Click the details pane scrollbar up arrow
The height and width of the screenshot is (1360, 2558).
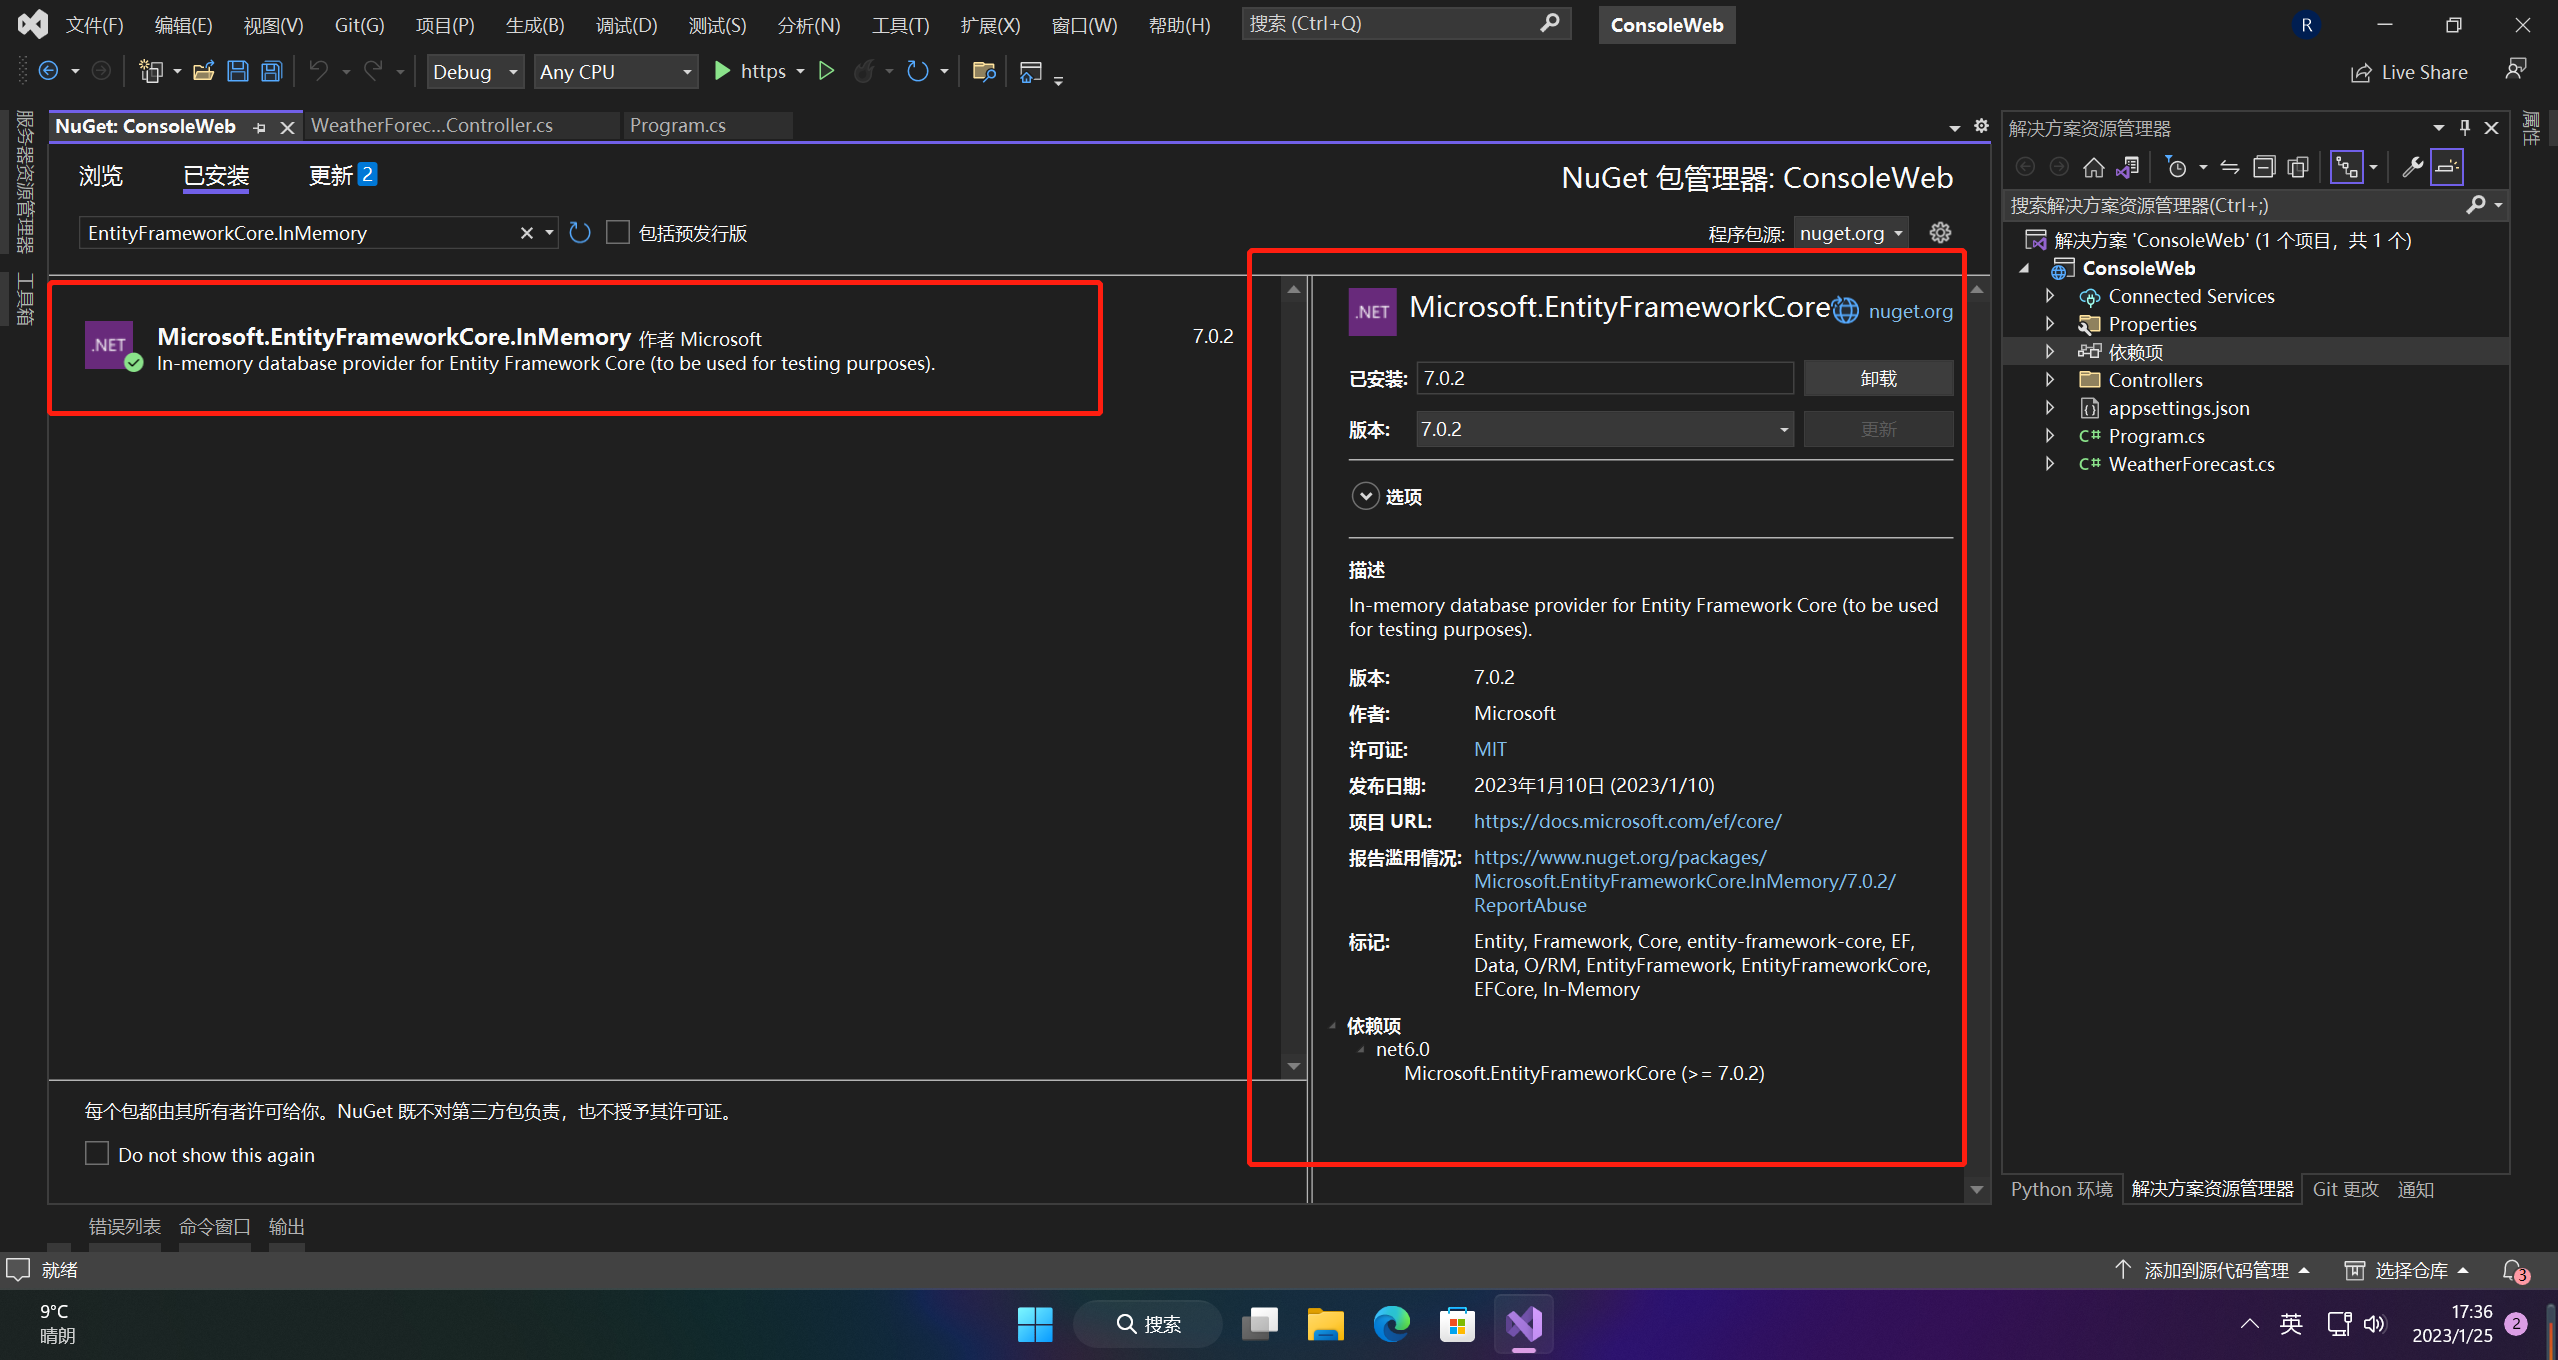point(1976,289)
